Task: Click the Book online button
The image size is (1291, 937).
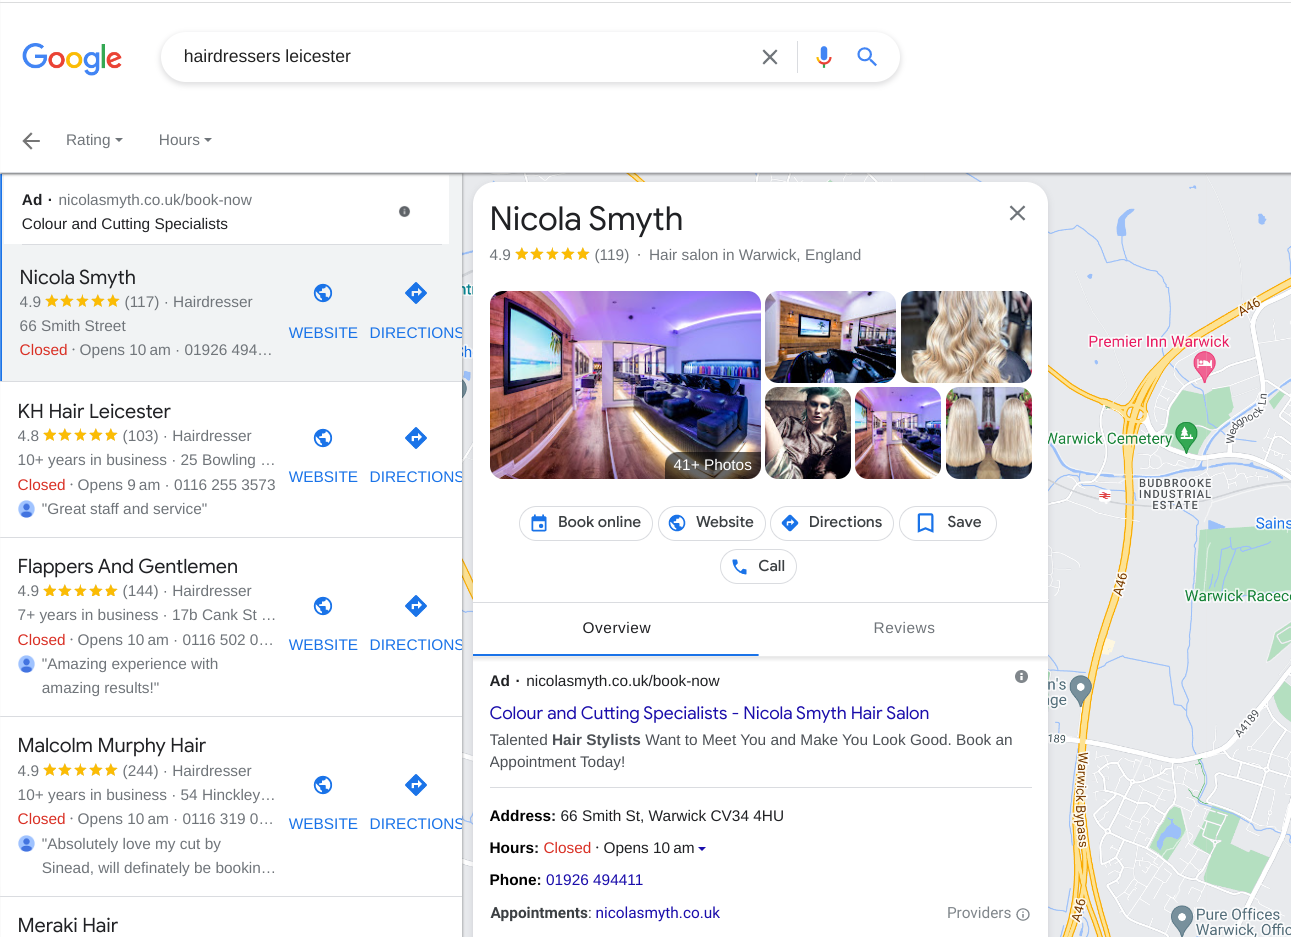Action: (x=586, y=523)
